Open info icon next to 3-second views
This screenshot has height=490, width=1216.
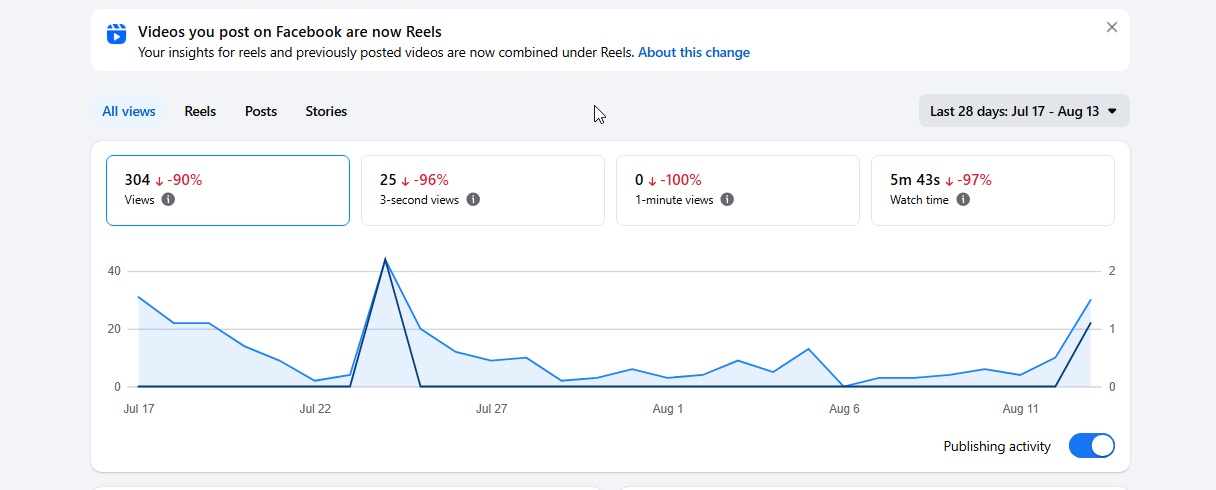click(x=473, y=199)
